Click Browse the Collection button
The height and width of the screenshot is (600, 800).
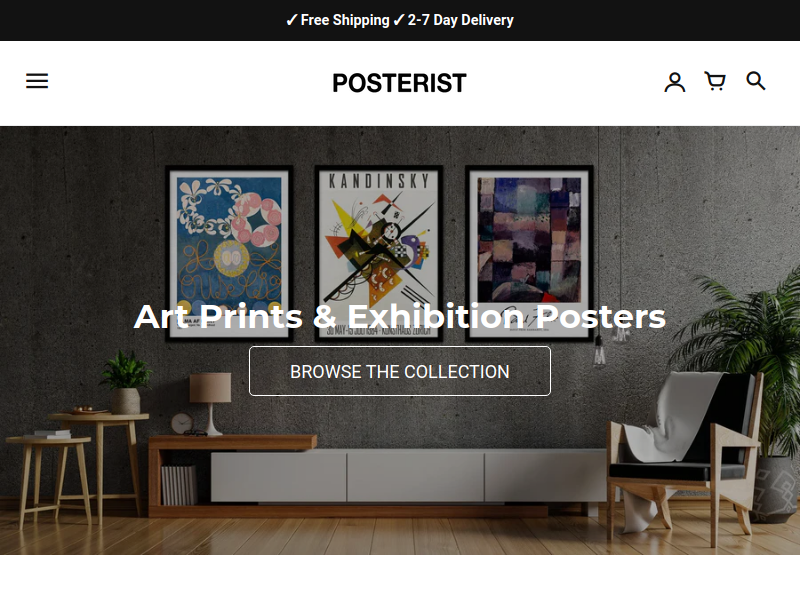[399, 371]
